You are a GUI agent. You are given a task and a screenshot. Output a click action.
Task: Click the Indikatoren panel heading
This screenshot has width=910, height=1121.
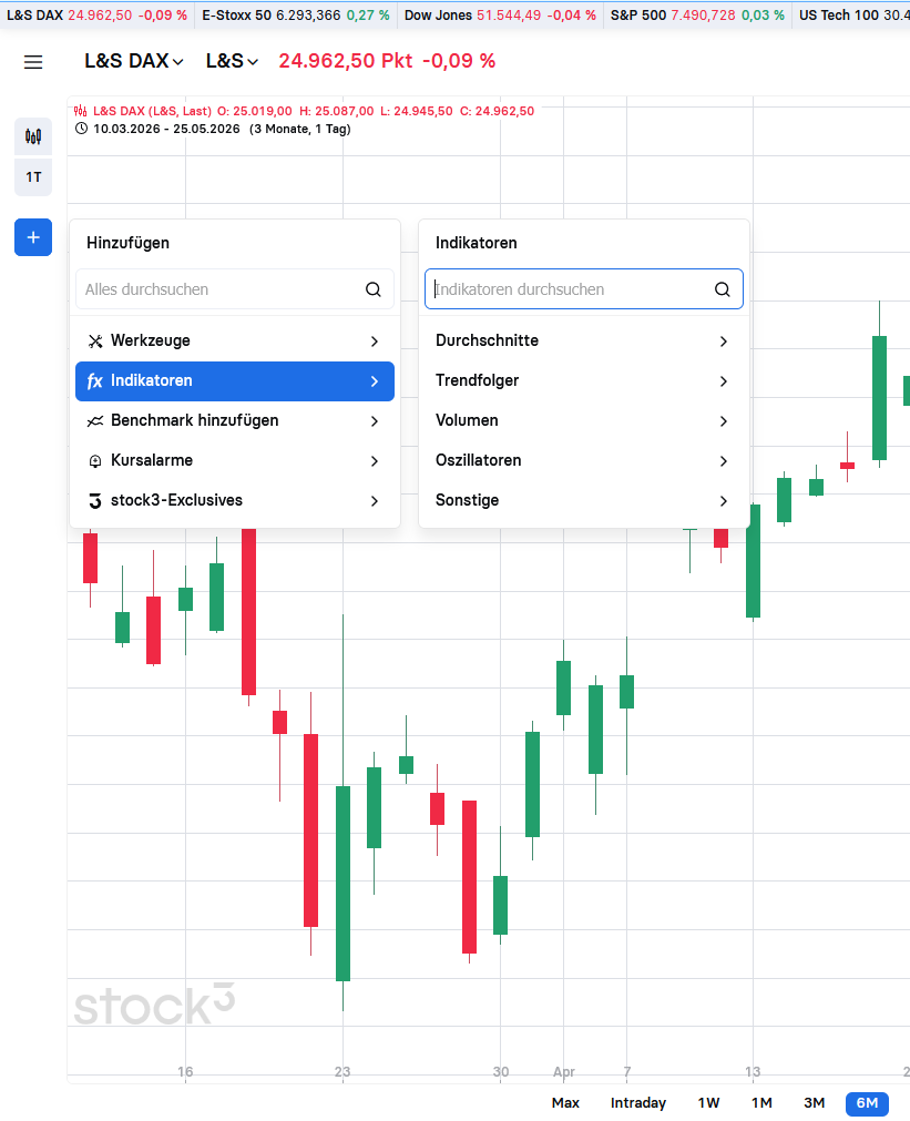click(476, 243)
